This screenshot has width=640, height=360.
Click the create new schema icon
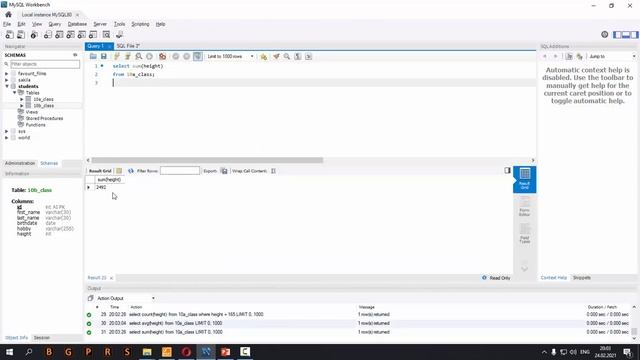coord(48,35)
